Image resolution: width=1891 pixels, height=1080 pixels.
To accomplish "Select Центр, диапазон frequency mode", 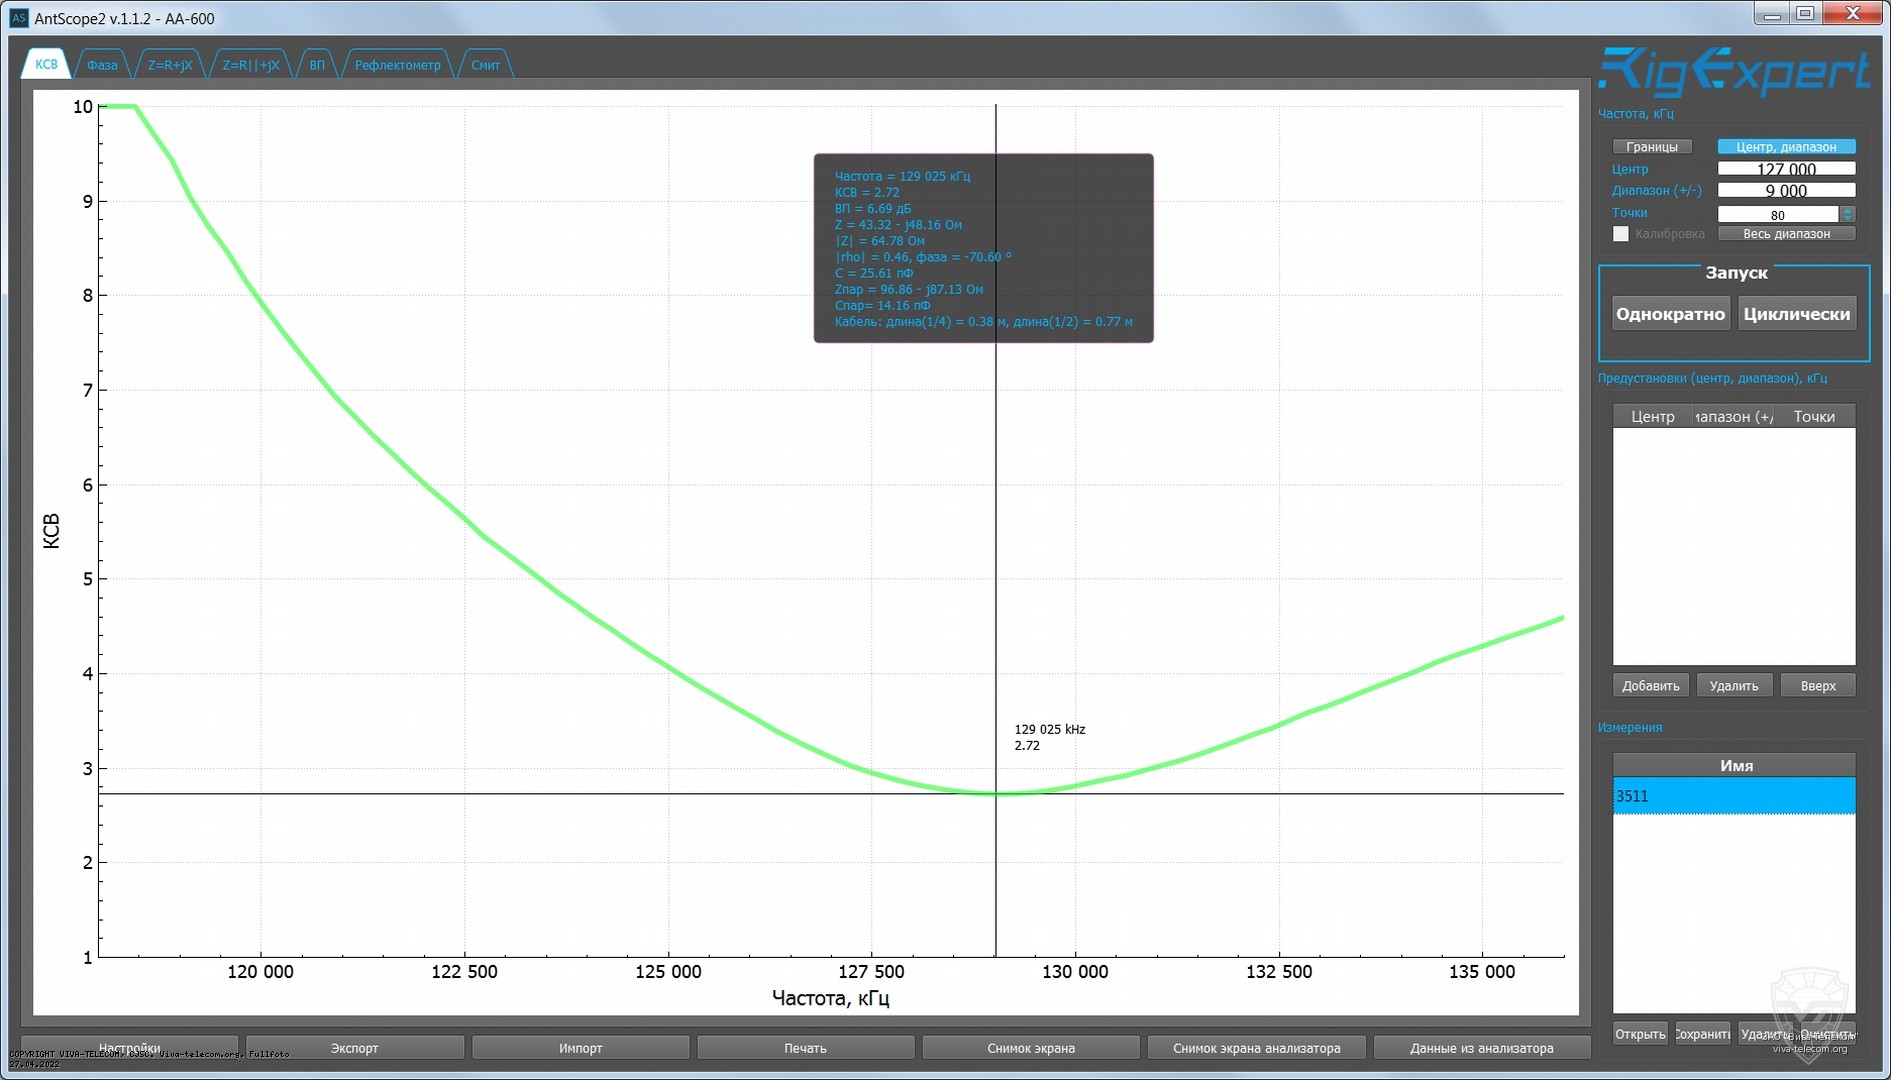I will pyautogui.click(x=1786, y=147).
